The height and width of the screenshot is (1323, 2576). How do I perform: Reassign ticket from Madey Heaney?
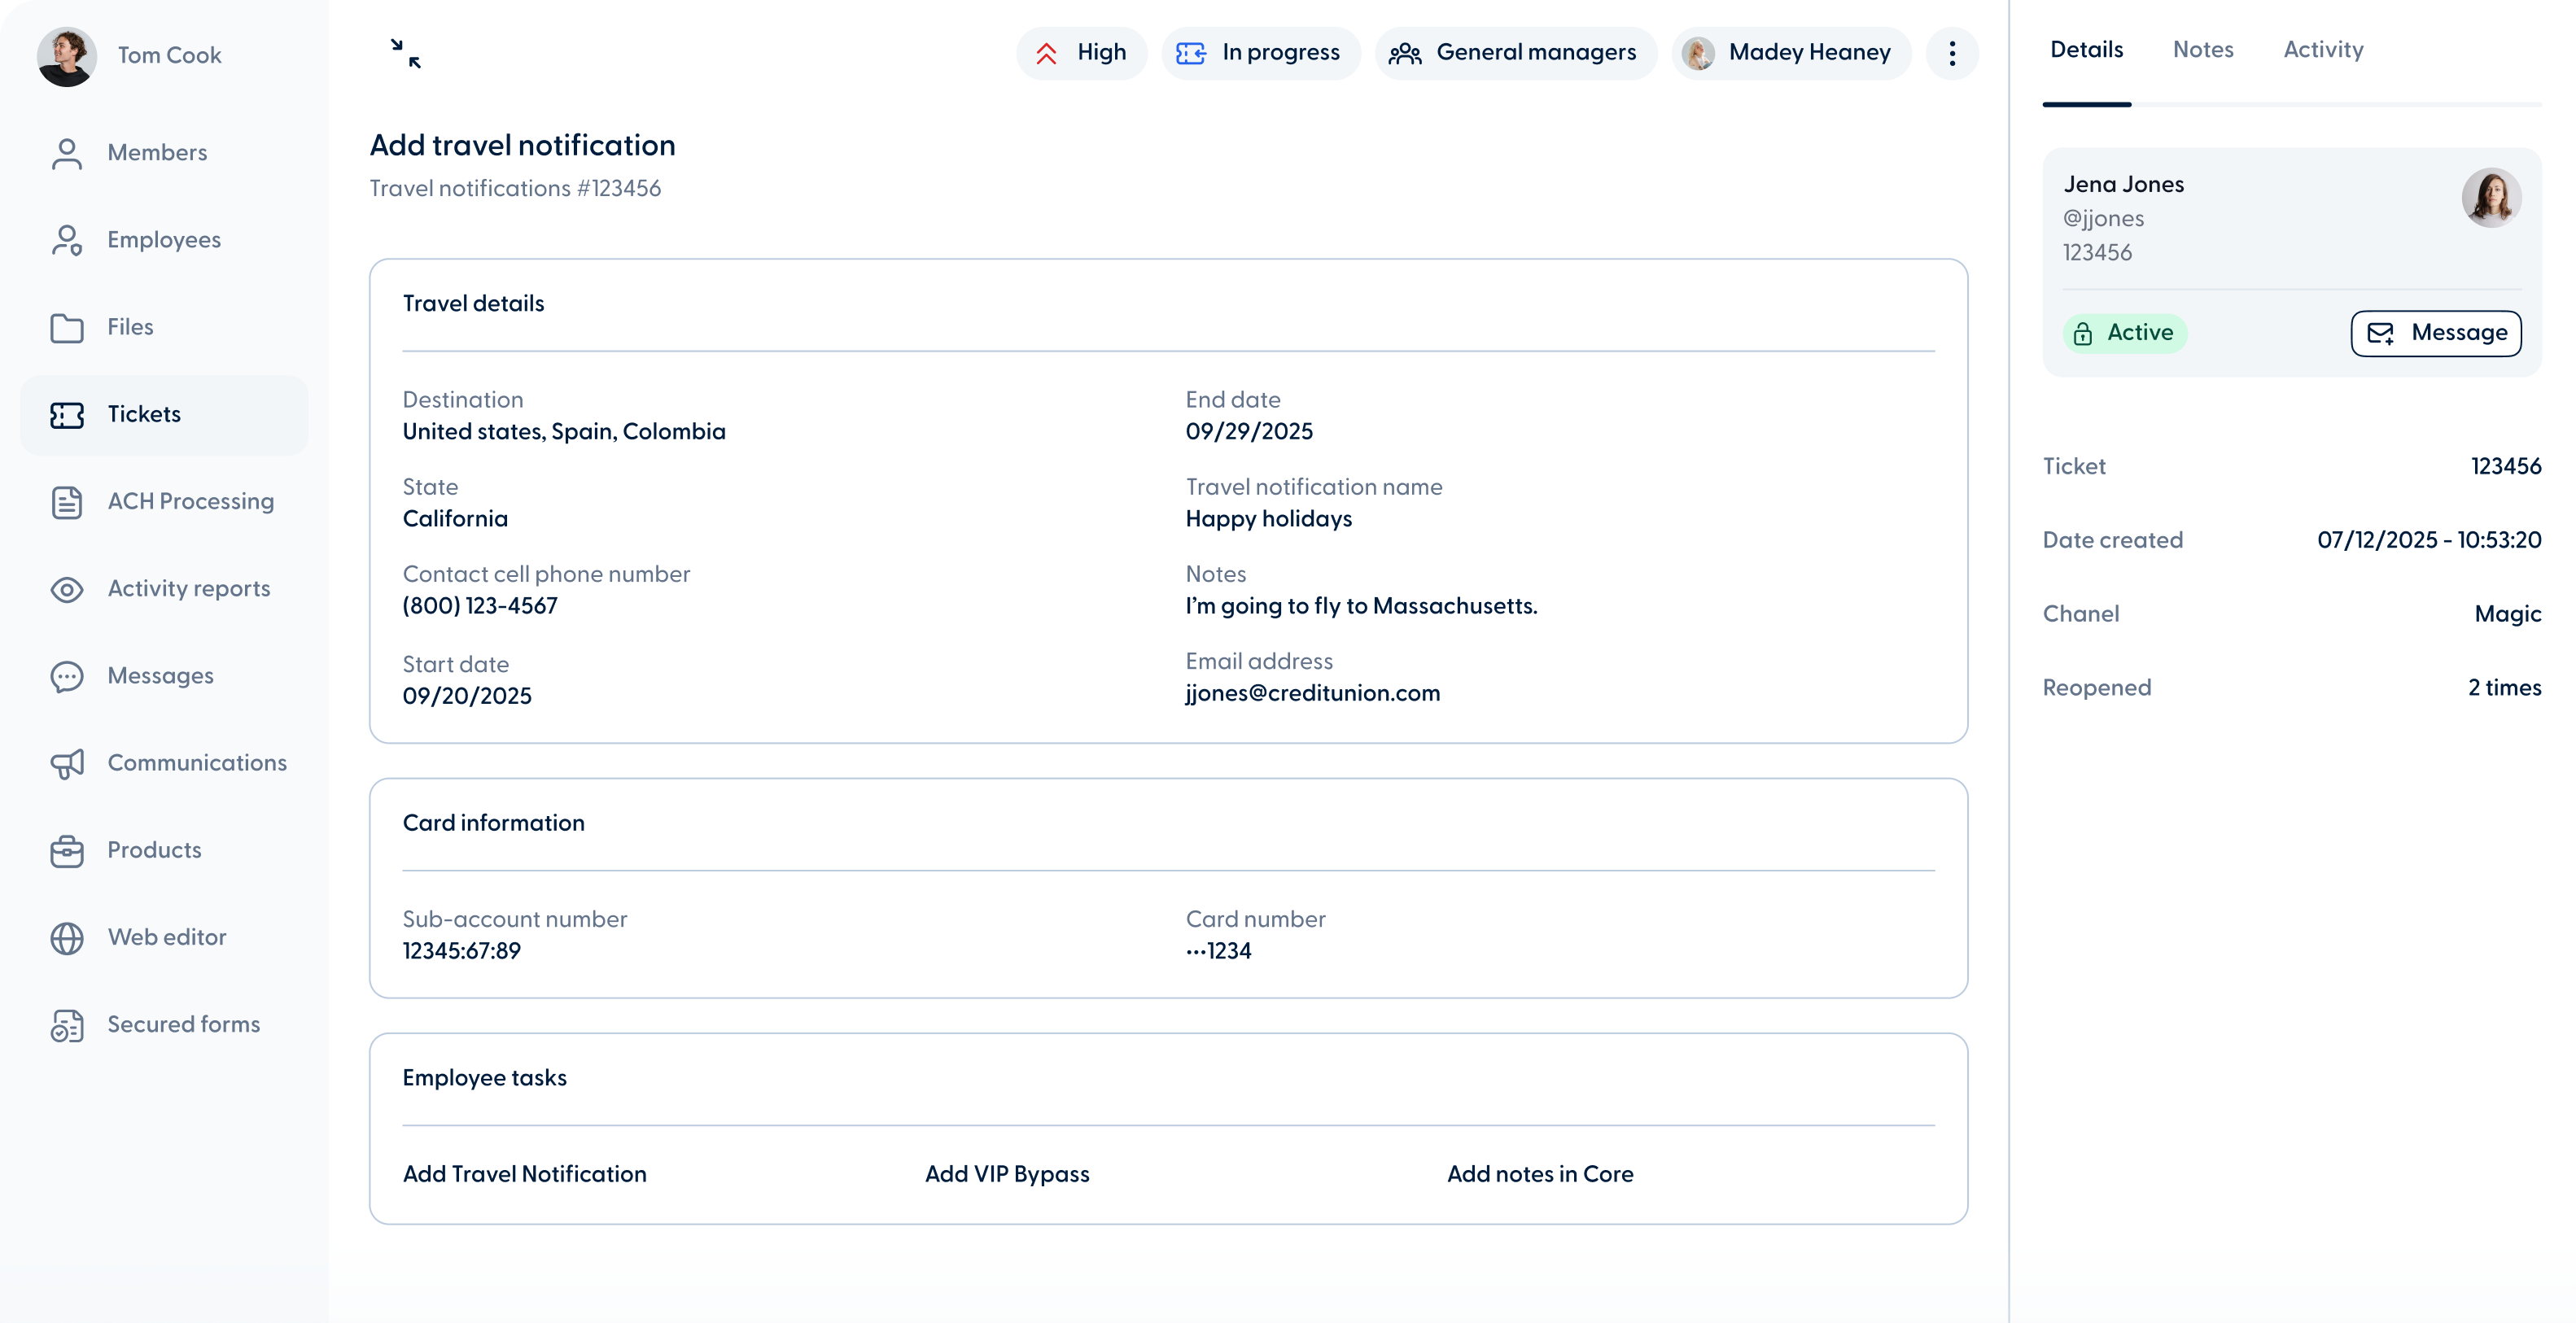coord(1790,52)
